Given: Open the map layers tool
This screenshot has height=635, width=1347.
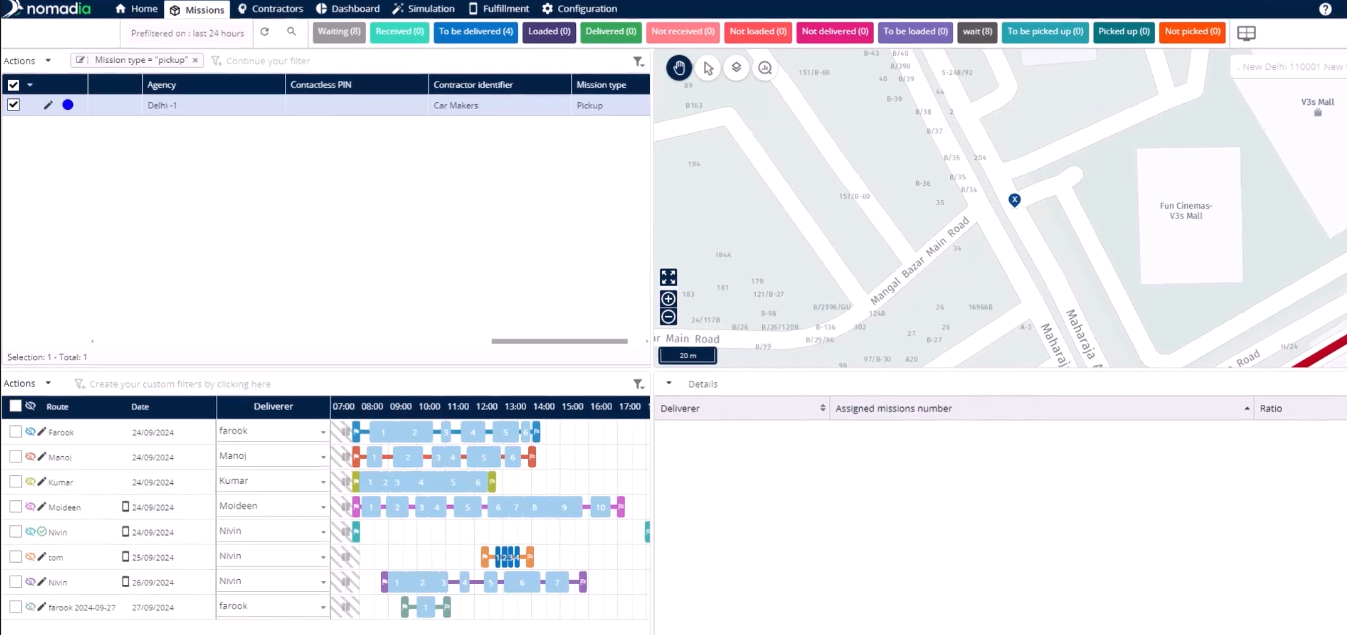Looking at the screenshot, I should tap(736, 68).
